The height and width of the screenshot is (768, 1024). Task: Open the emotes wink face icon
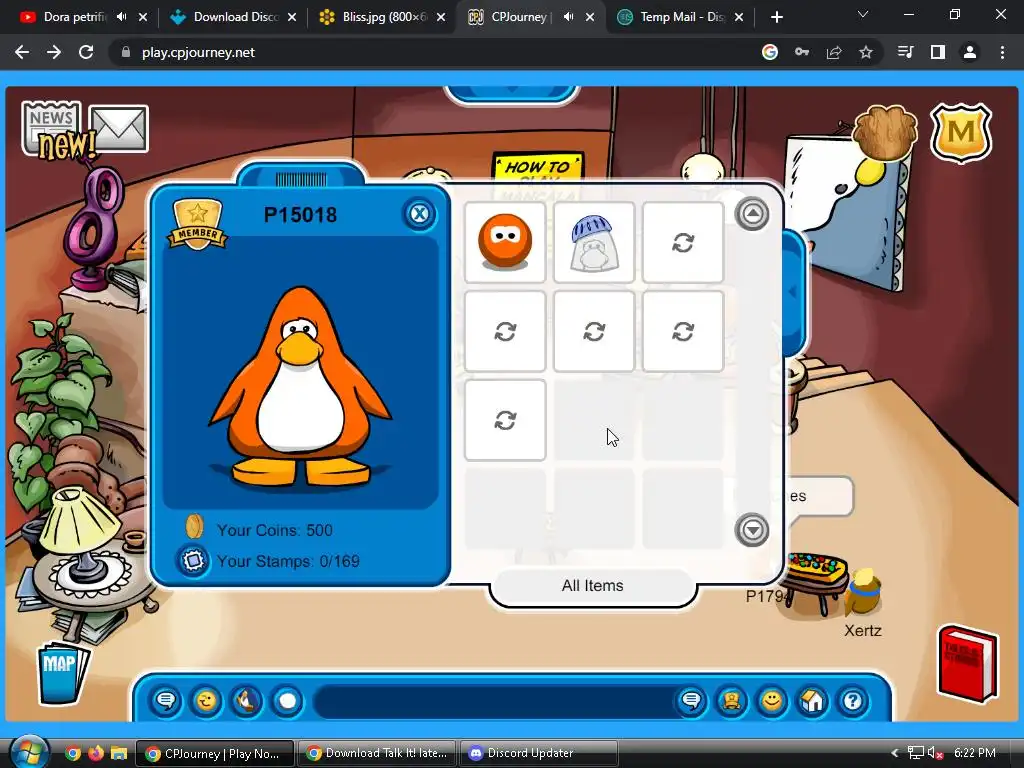tap(206, 701)
